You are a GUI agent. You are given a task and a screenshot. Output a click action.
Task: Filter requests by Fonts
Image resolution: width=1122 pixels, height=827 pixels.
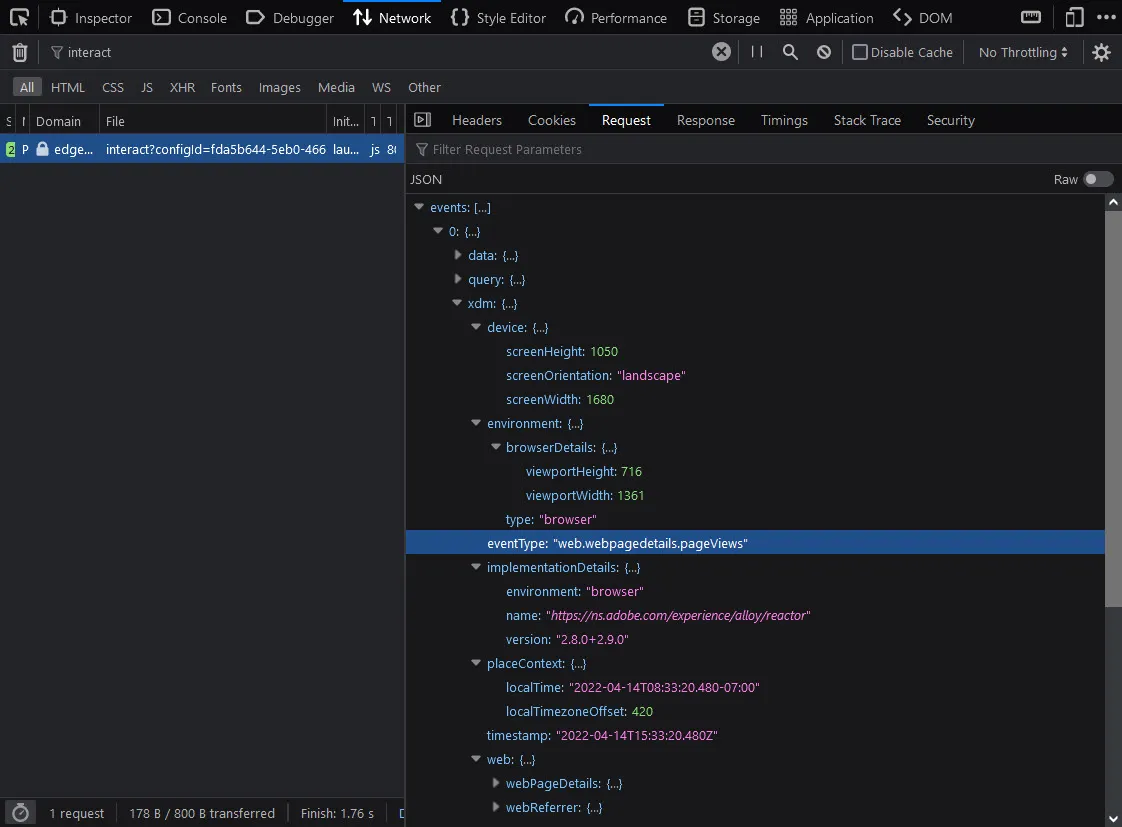click(226, 87)
